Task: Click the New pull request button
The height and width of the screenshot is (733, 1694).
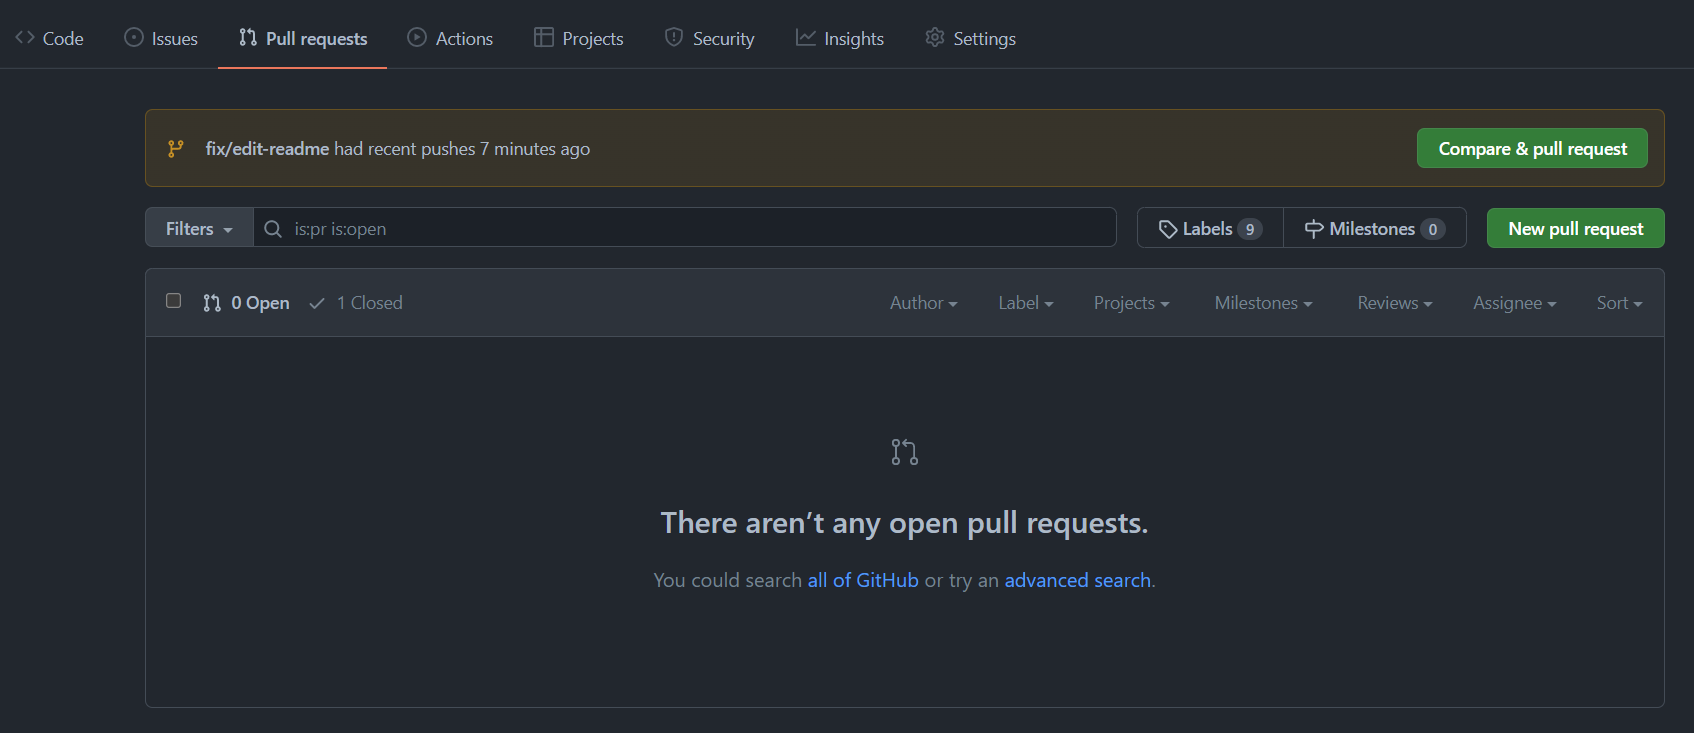Action: [1576, 228]
